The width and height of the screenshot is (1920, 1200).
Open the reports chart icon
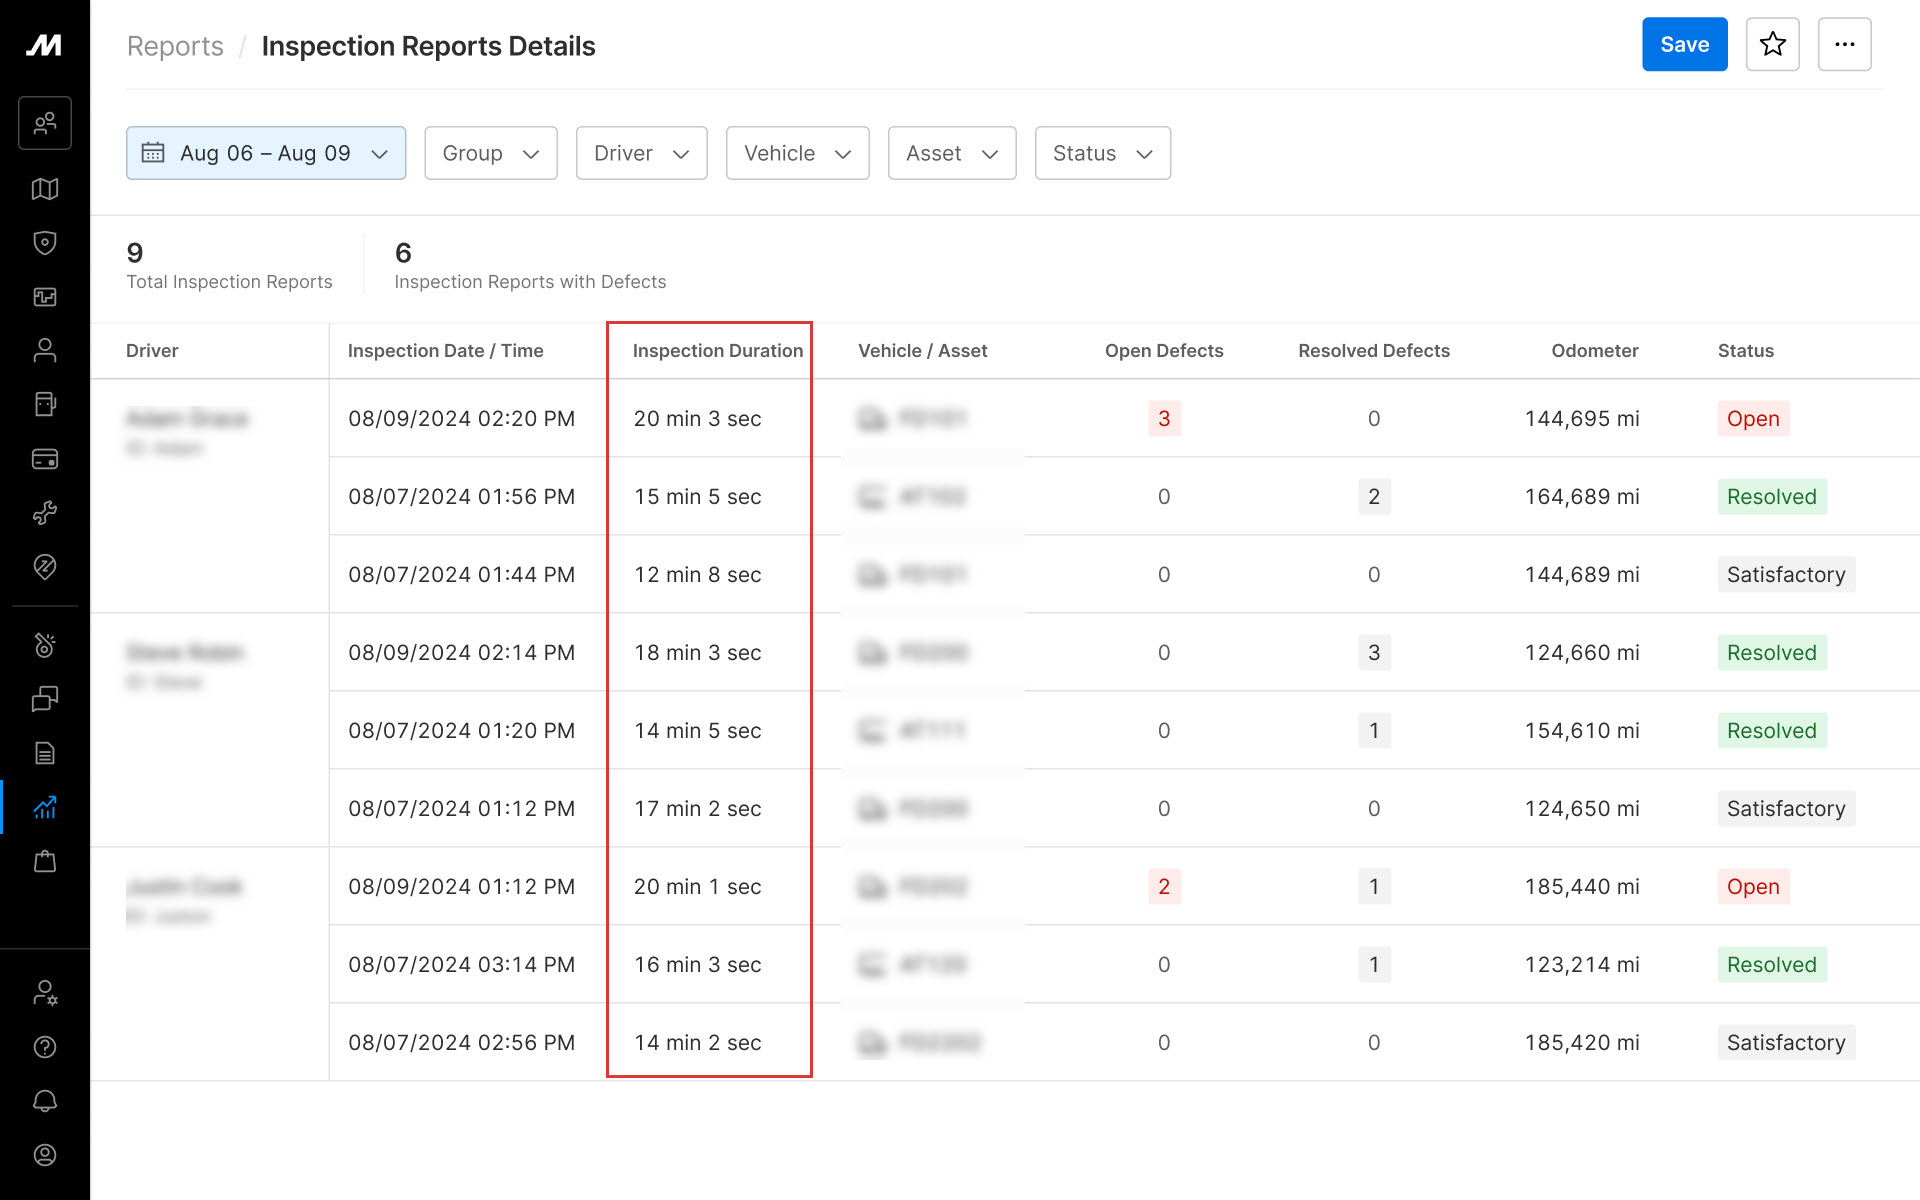[x=45, y=807]
